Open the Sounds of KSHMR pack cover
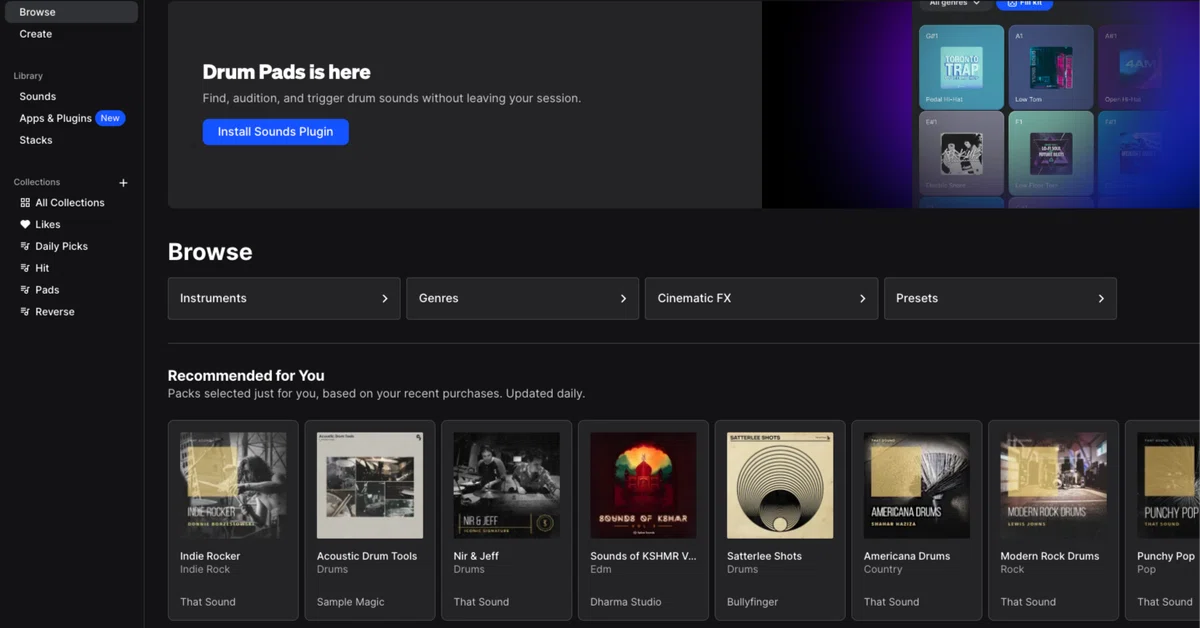The height and width of the screenshot is (628, 1200). [644, 486]
